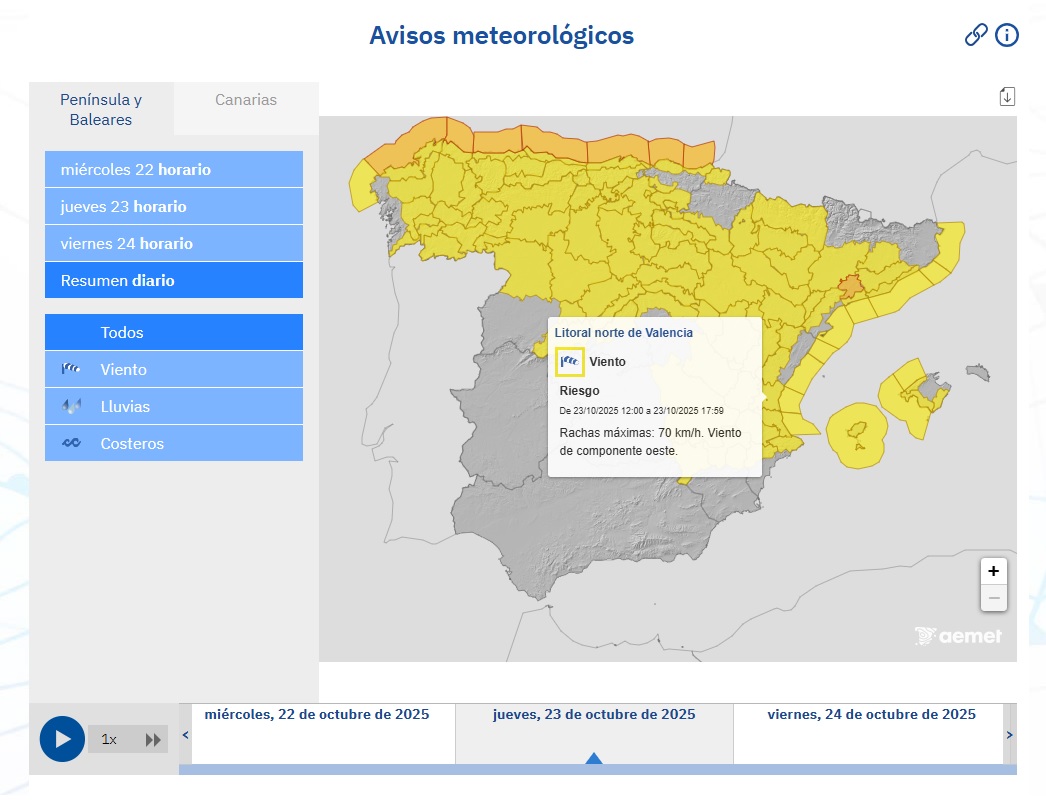Viewport: 1046px width, 804px height.
Task: Open the Península y Baleares tab
Action: click(x=100, y=110)
